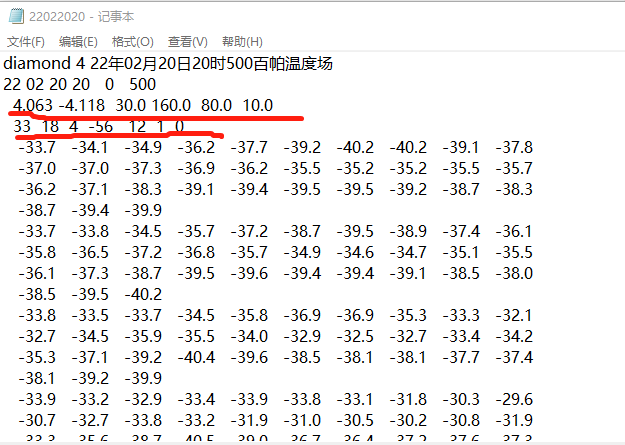
Task: Open the 文件(F) menu
Action: click(x=26, y=41)
